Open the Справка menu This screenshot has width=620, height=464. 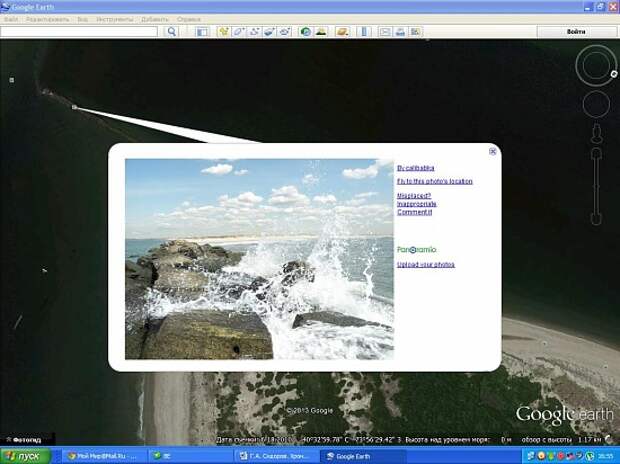189,19
